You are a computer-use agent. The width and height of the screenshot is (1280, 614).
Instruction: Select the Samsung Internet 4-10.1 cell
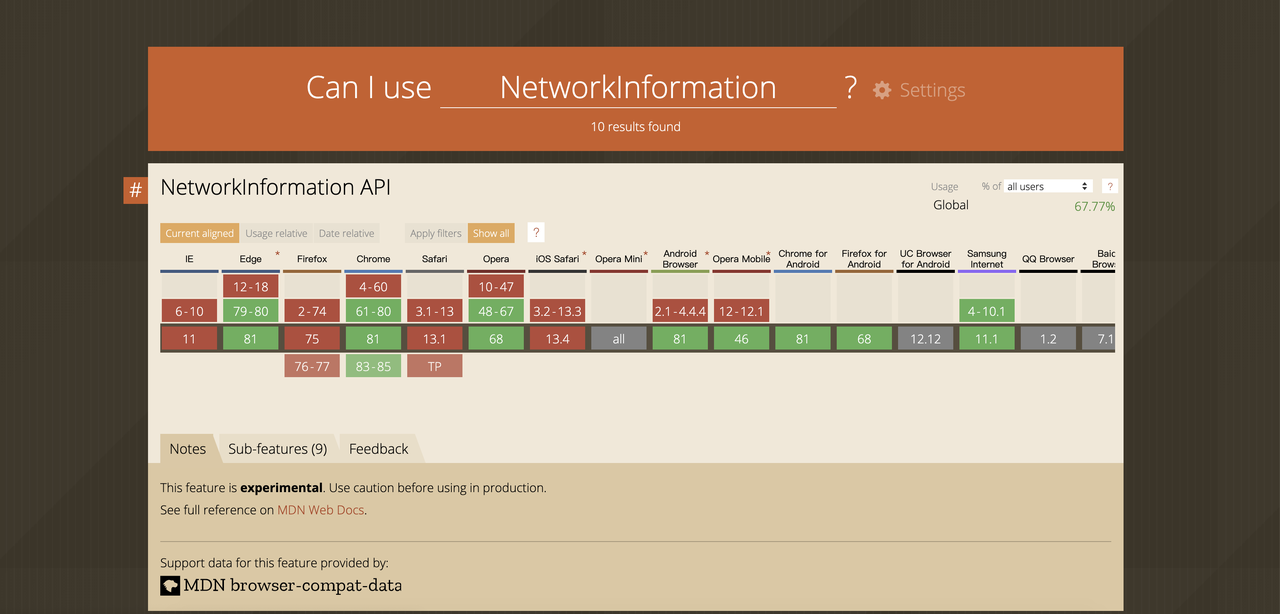(986, 311)
